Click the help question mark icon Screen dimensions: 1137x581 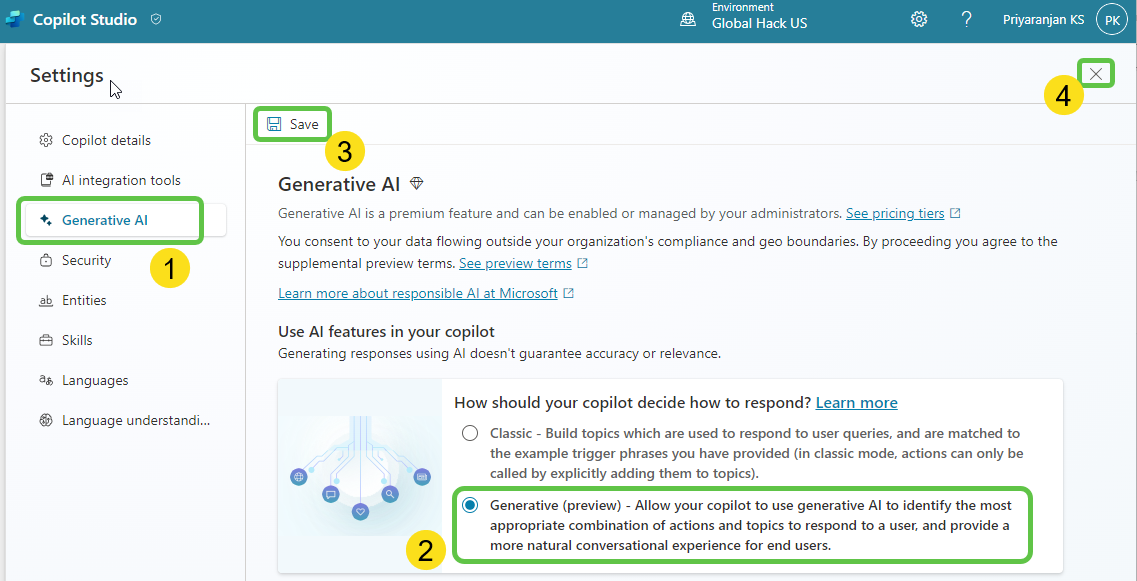[966, 18]
